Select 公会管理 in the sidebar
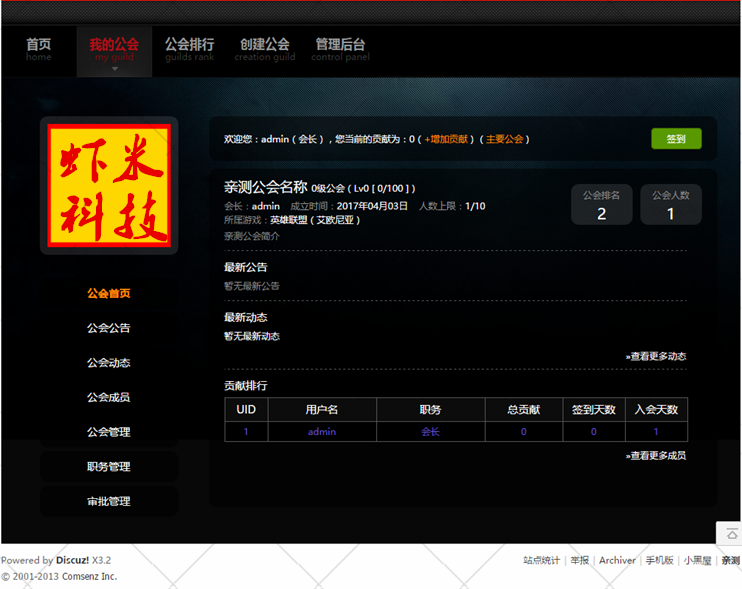742x589 pixels. coord(108,432)
